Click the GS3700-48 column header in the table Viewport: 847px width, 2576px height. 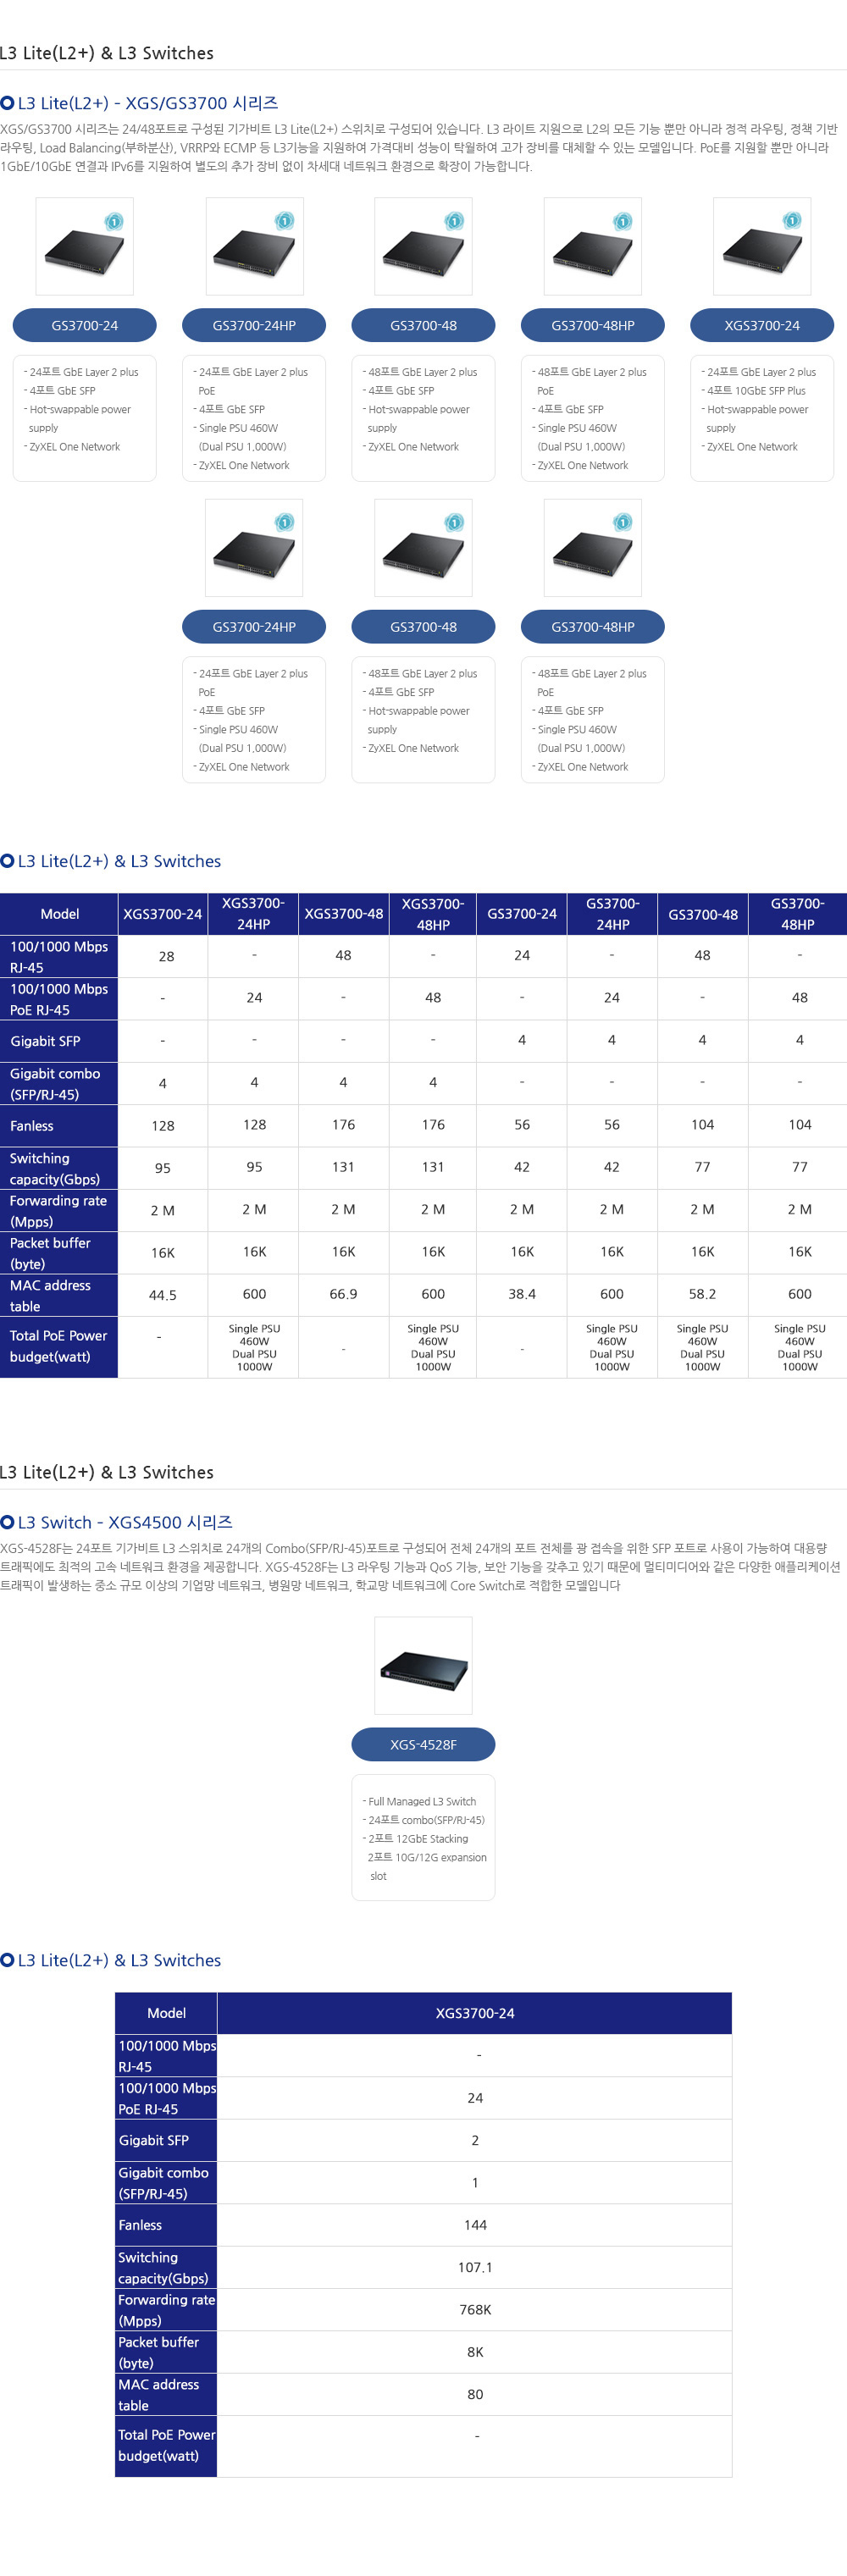point(703,914)
